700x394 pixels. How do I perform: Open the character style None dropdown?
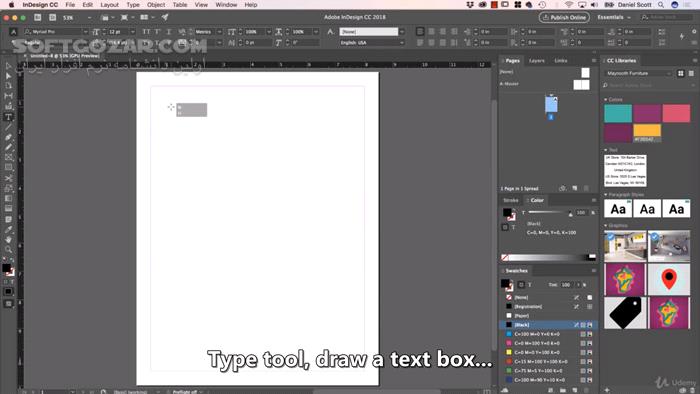tap(402, 32)
